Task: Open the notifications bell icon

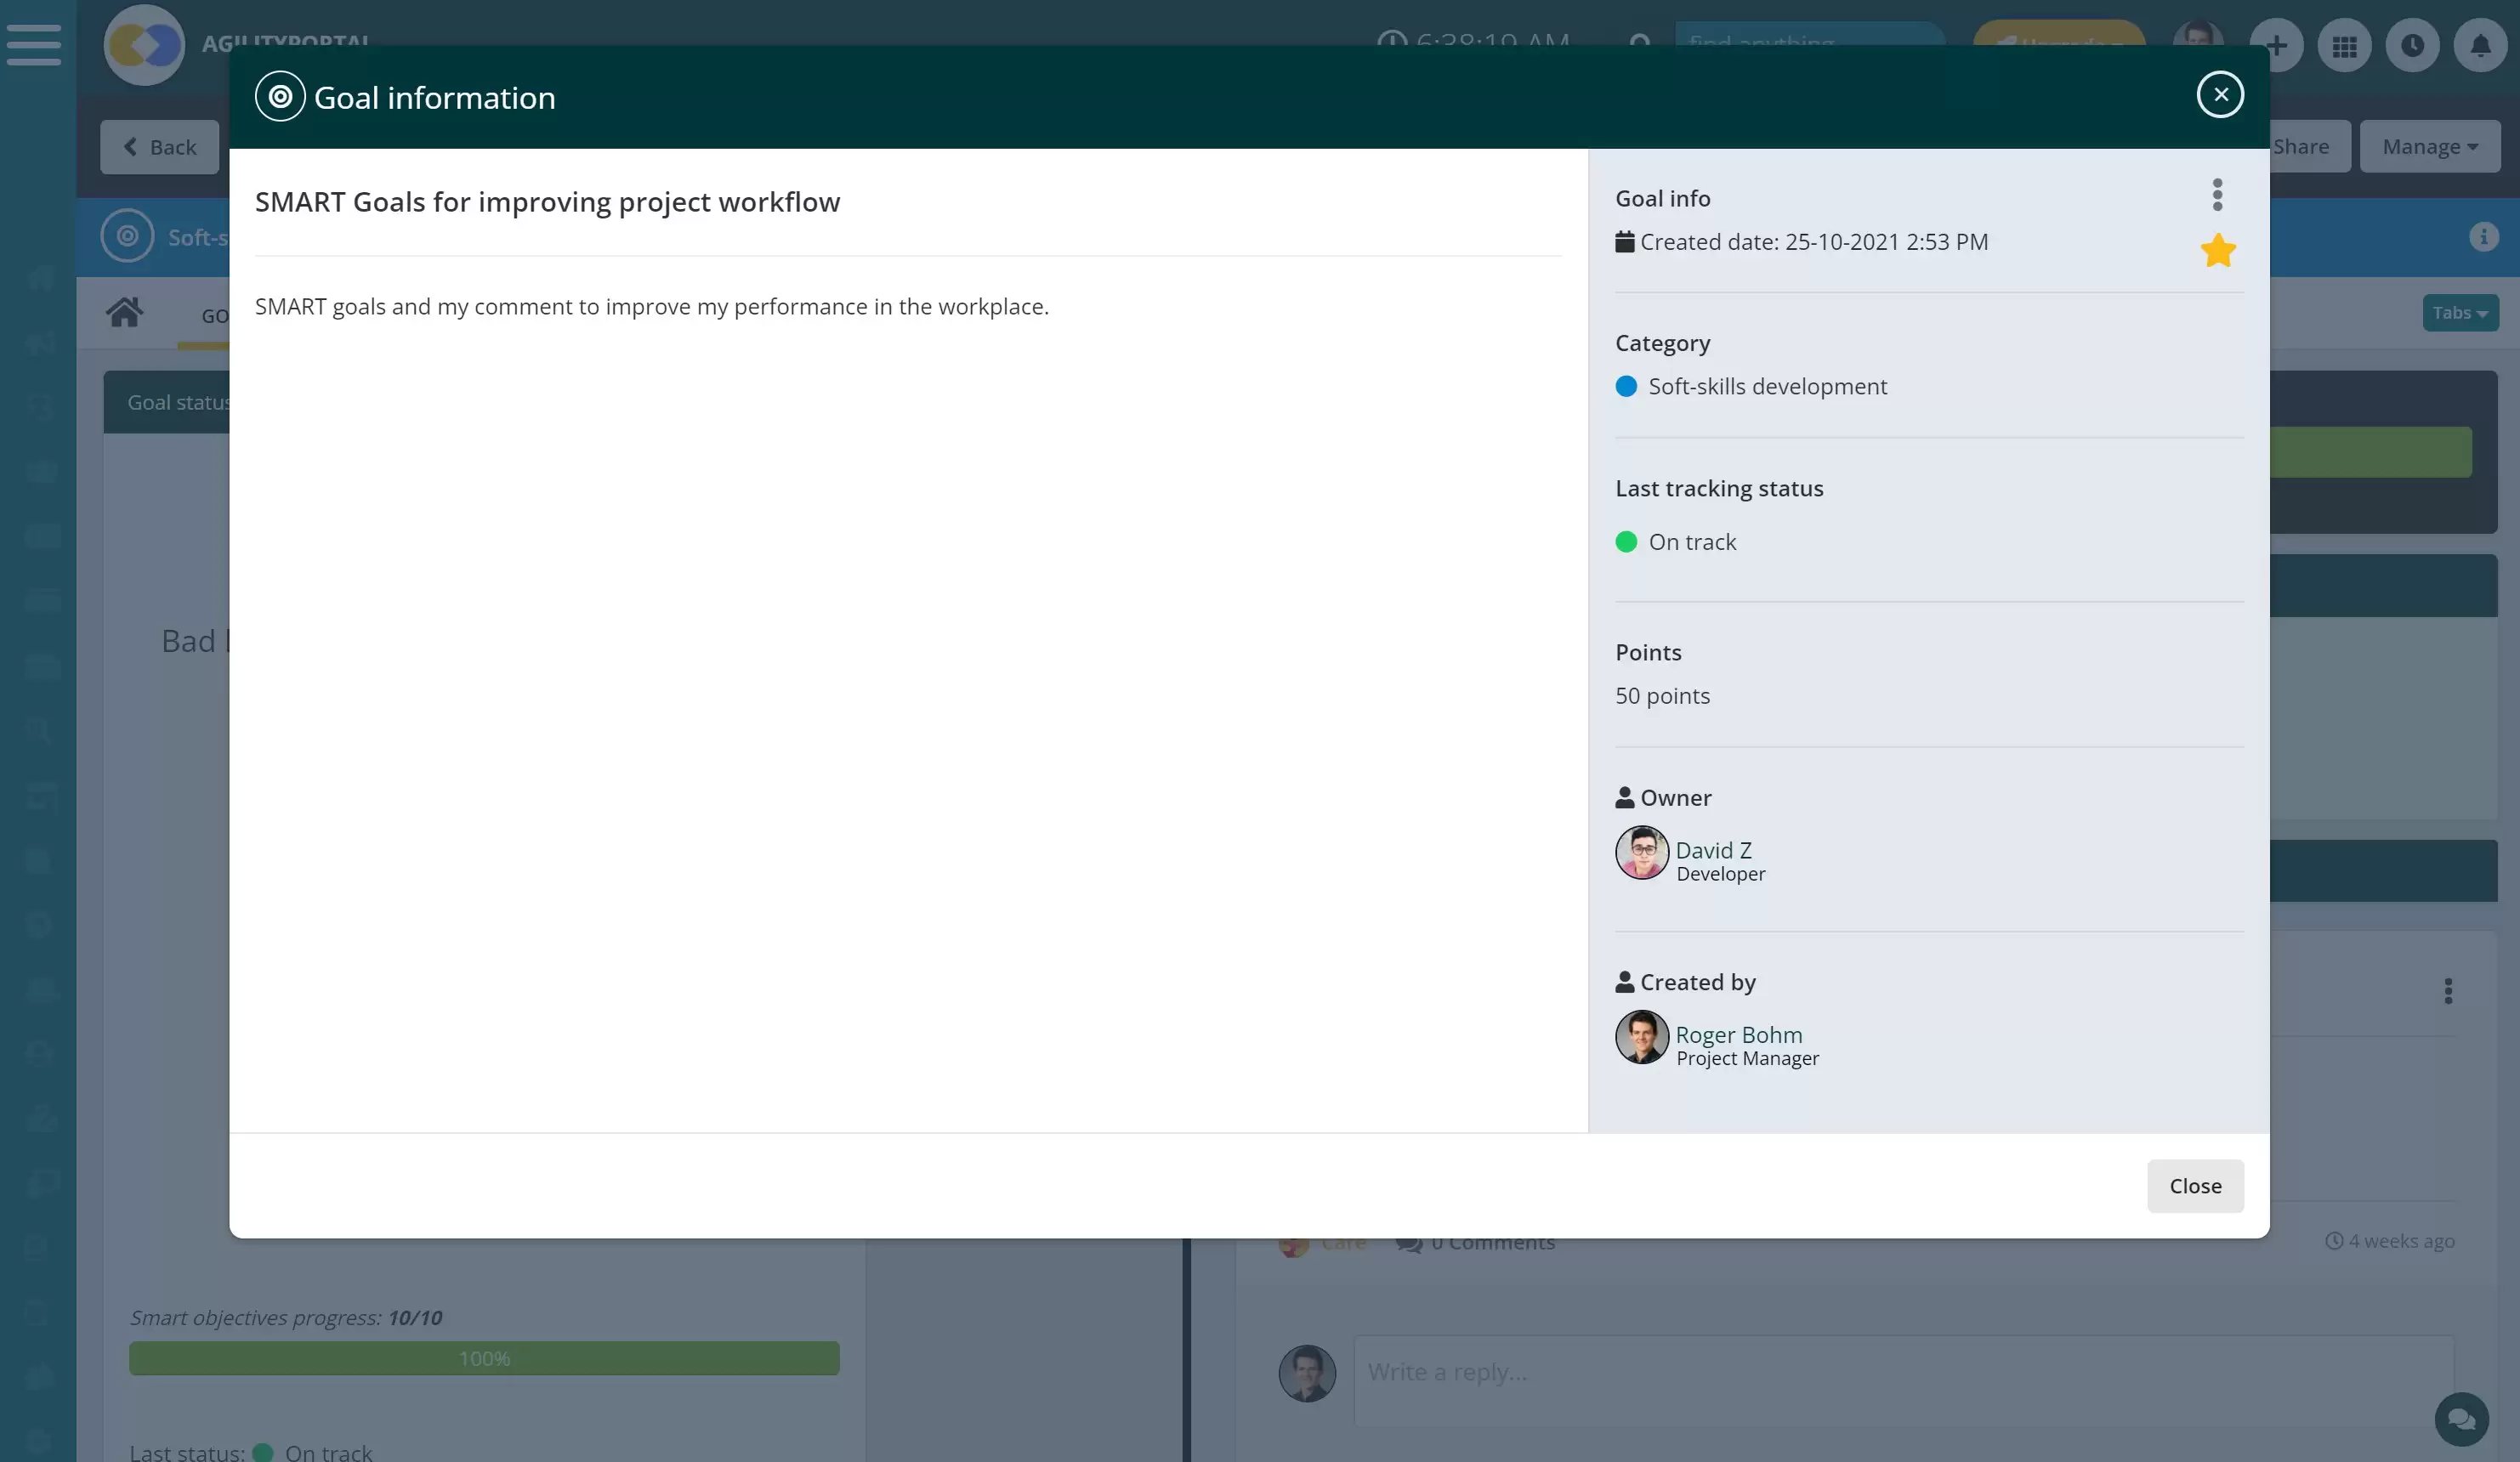Action: 2481,46
